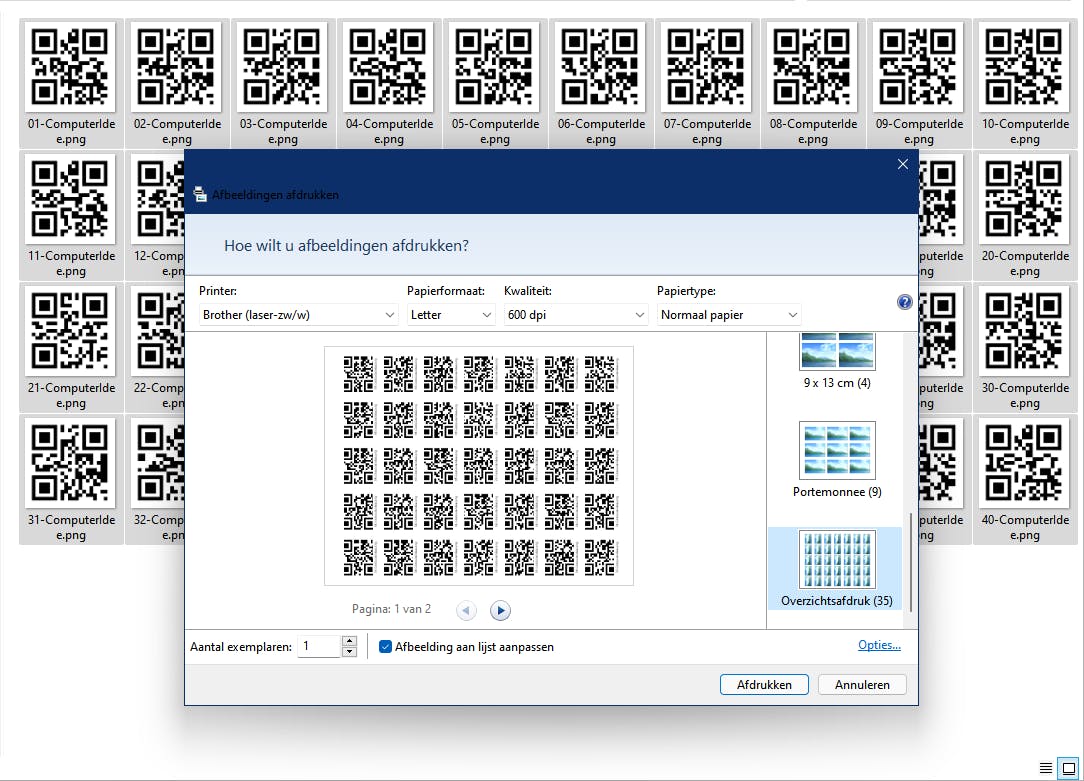Click the blue help question mark icon
Image resolution: width=1084 pixels, height=781 pixels.
(905, 302)
